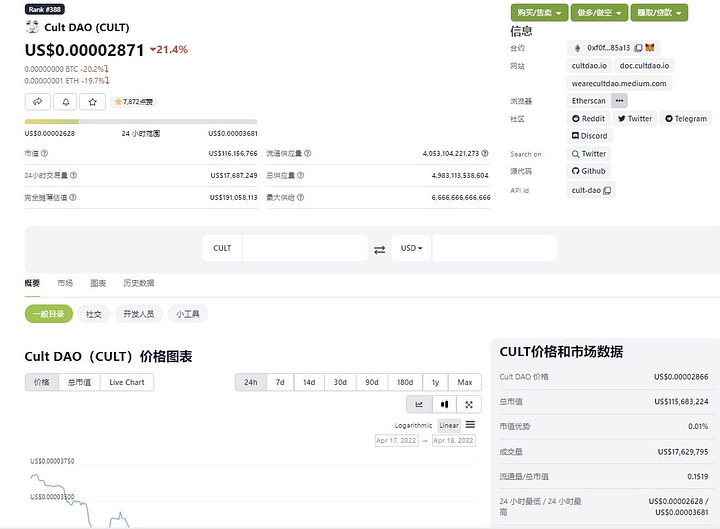Click the price alert bell icon

(x=65, y=101)
